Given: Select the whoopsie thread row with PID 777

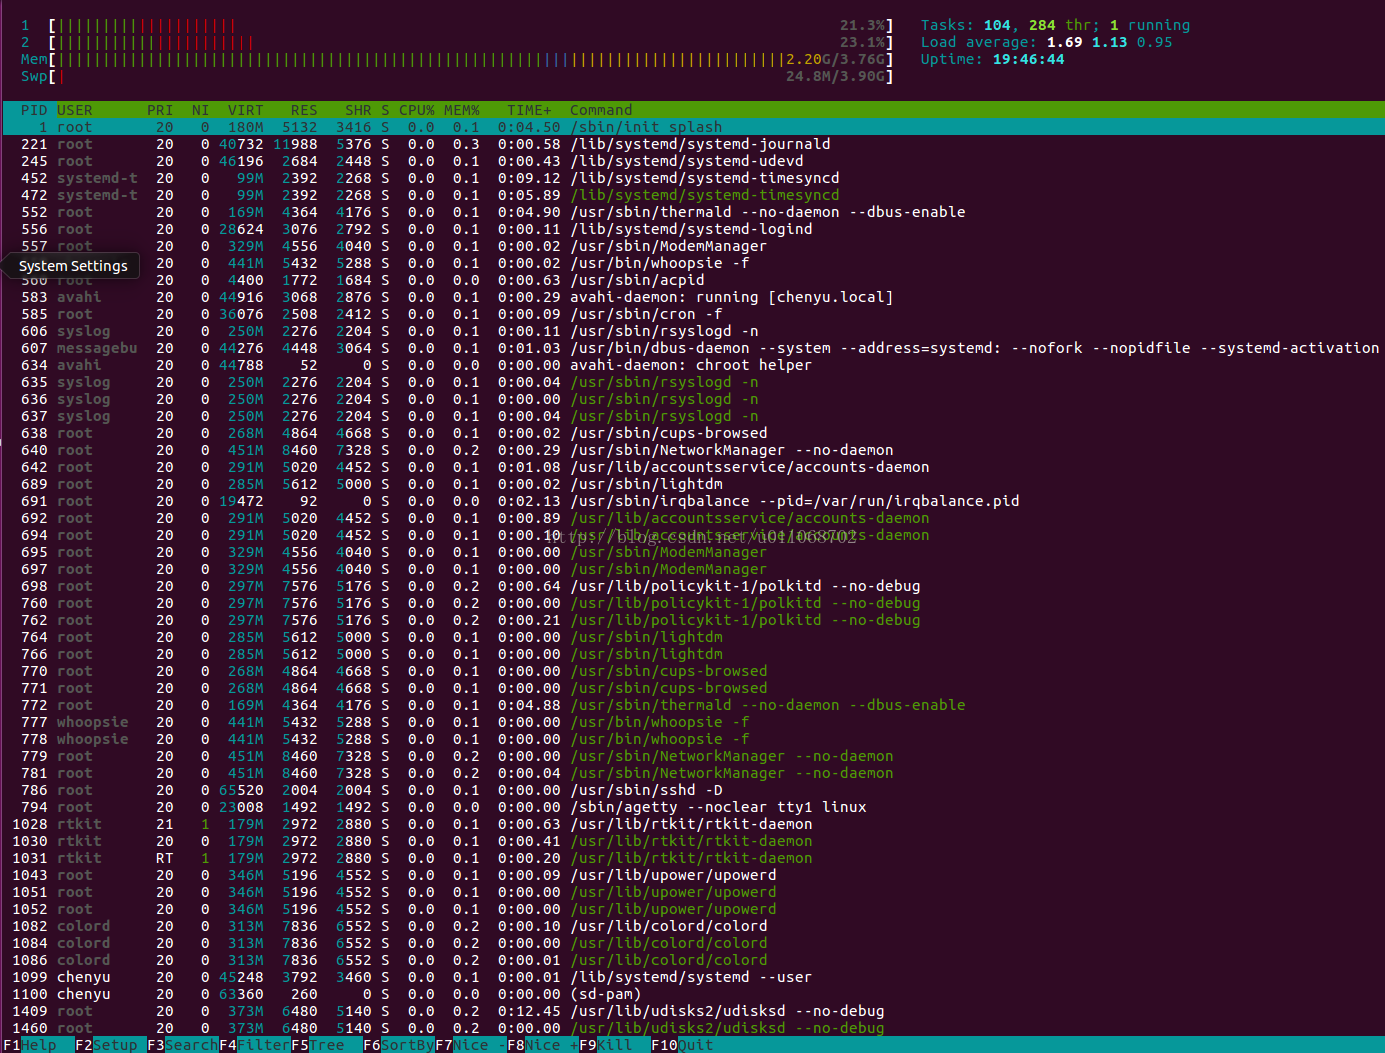Looking at the screenshot, I should pyautogui.click(x=692, y=722).
